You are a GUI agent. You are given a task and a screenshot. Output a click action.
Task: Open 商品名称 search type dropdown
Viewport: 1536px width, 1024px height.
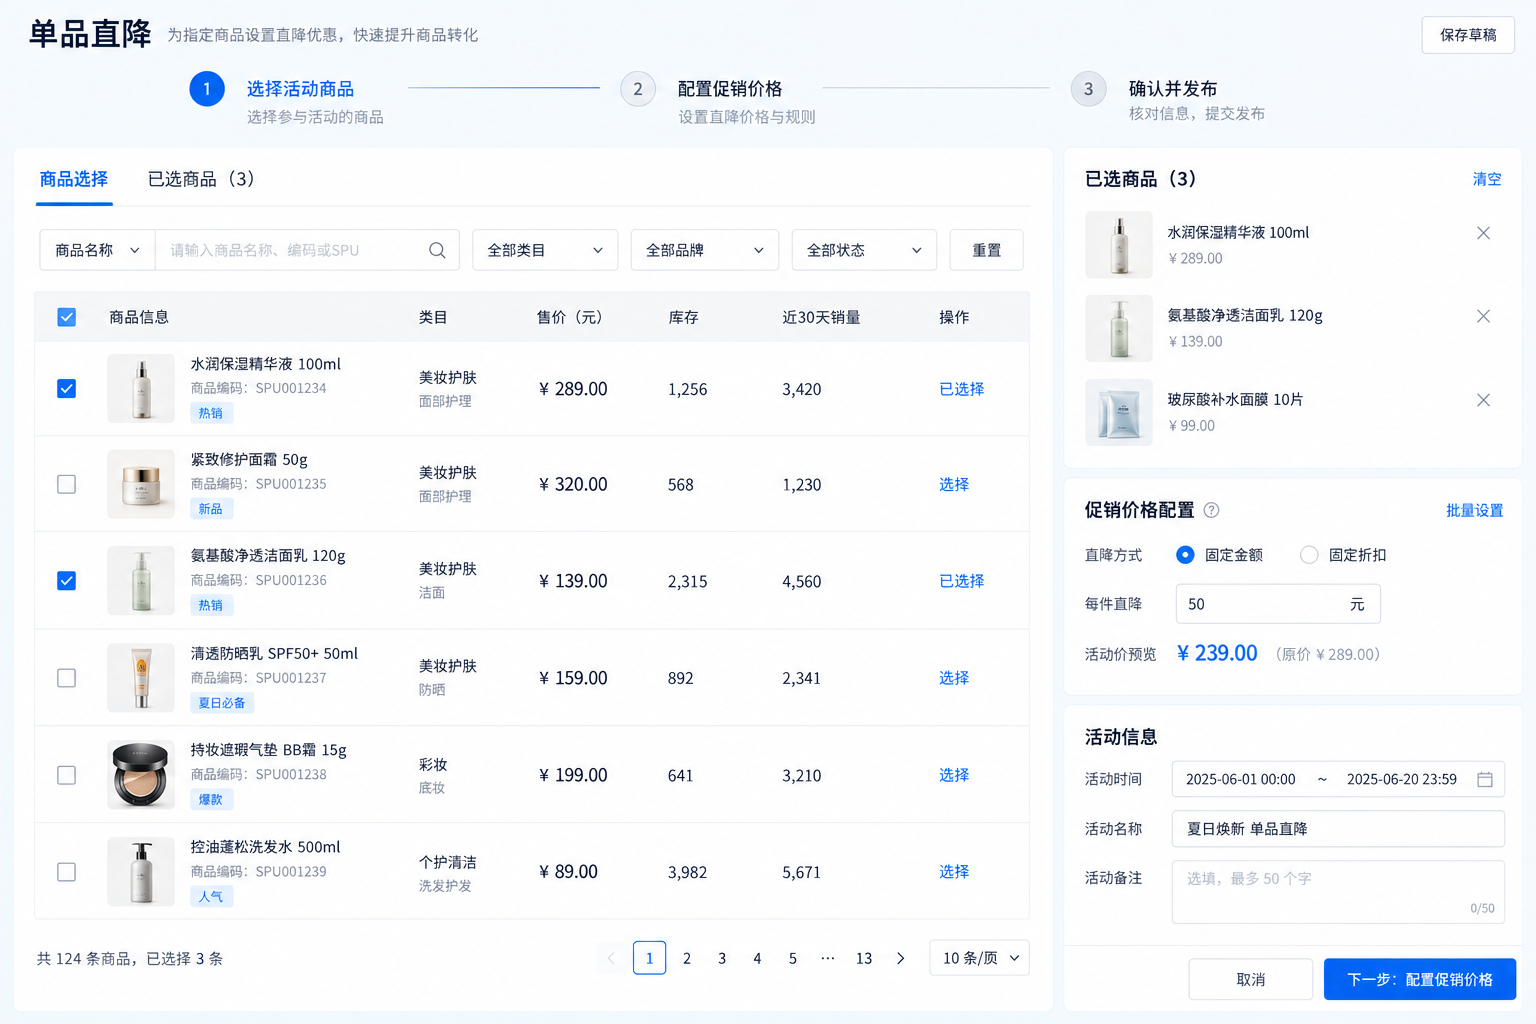[x=97, y=250]
